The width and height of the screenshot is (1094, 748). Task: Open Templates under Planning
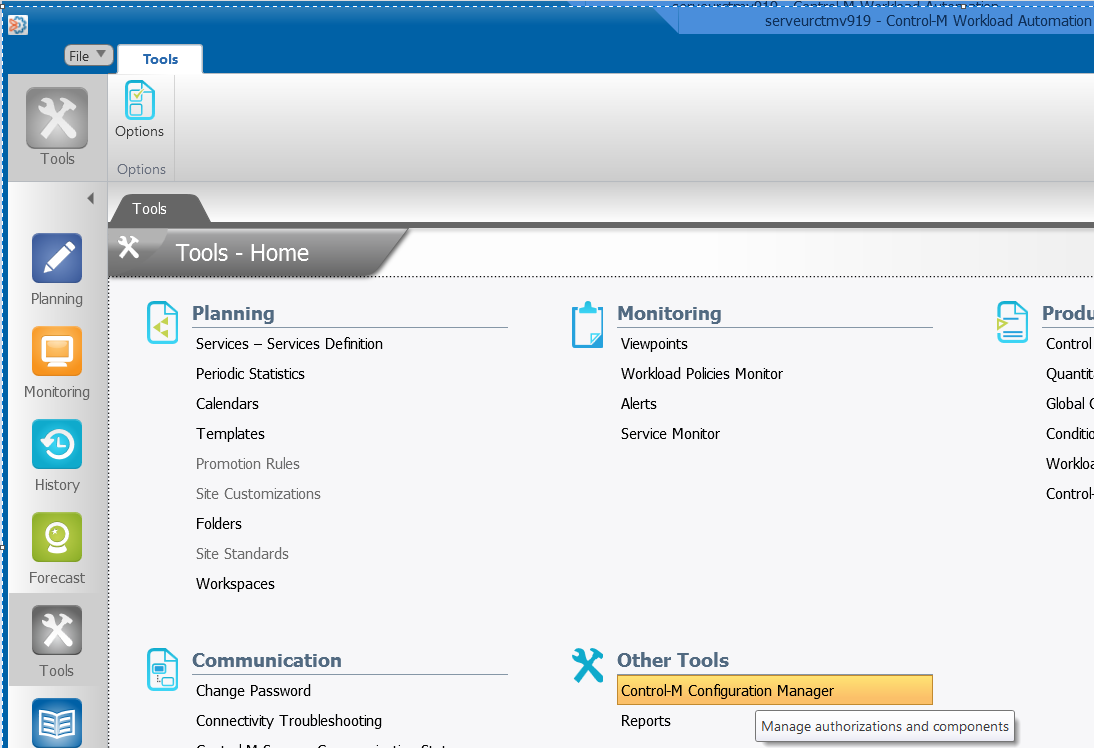(230, 434)
